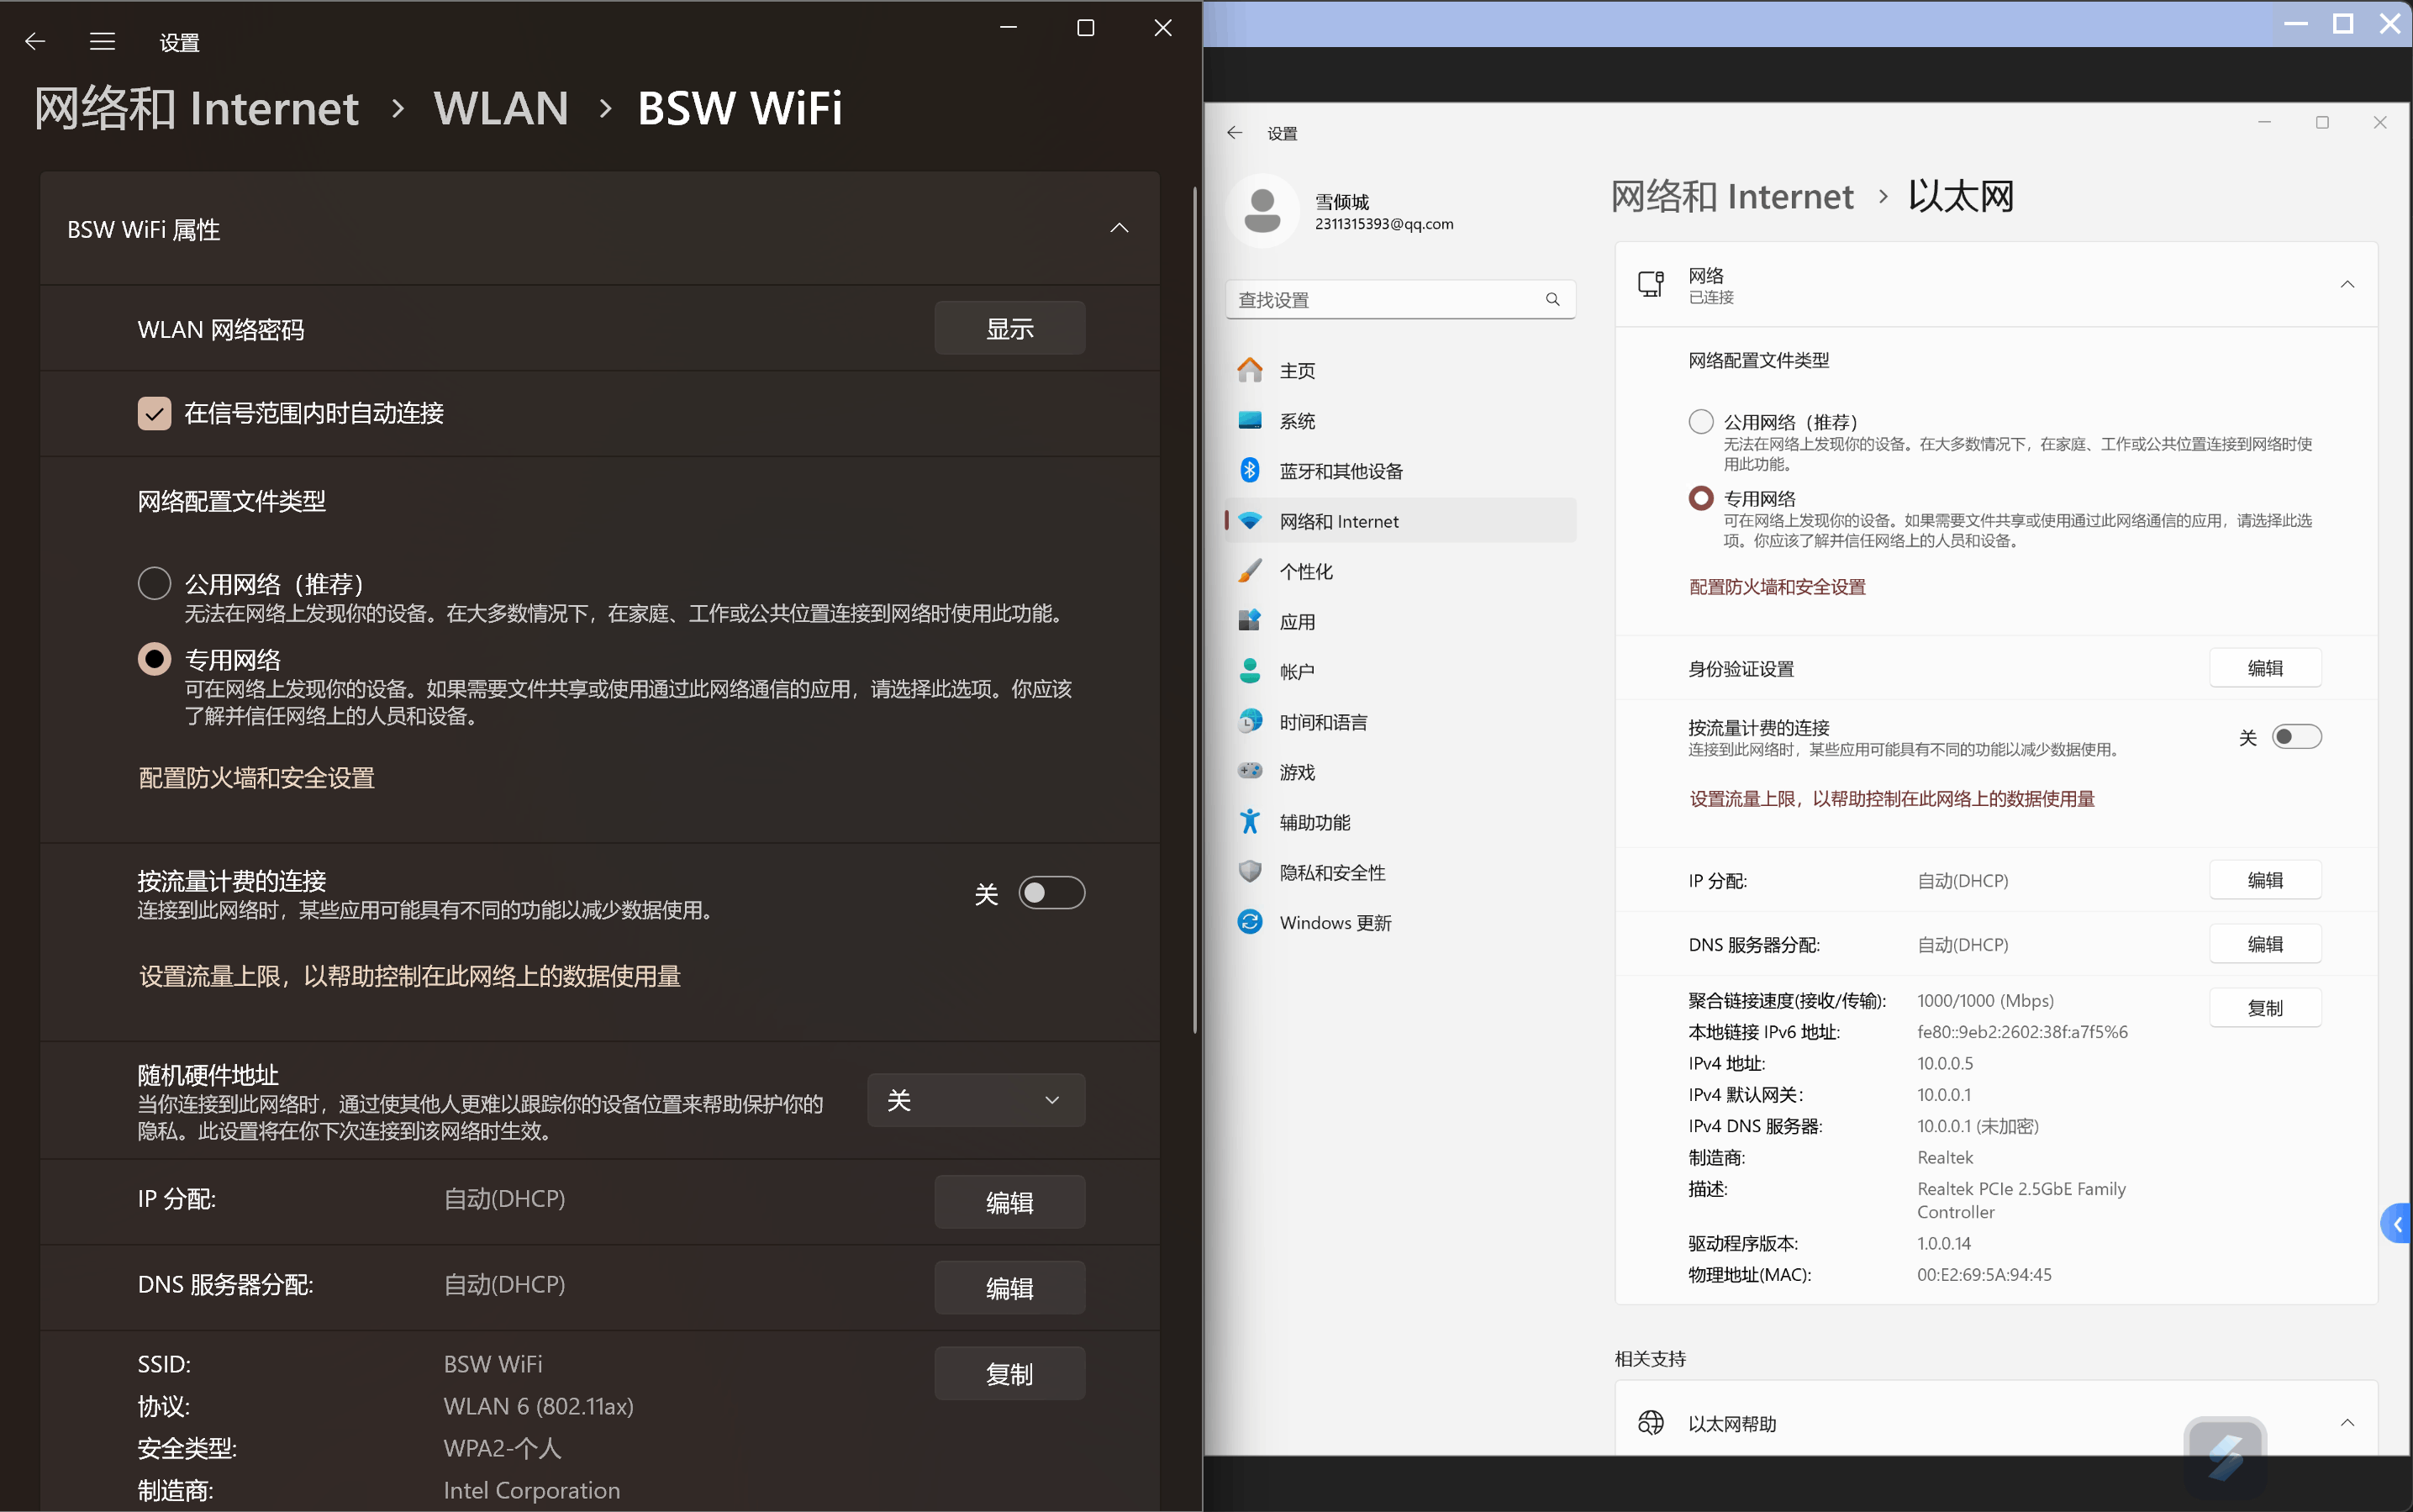This screenshot has width=2413, height=1512.
Task: Click the back arrow in dark Settings window
Action: point(36,41)
